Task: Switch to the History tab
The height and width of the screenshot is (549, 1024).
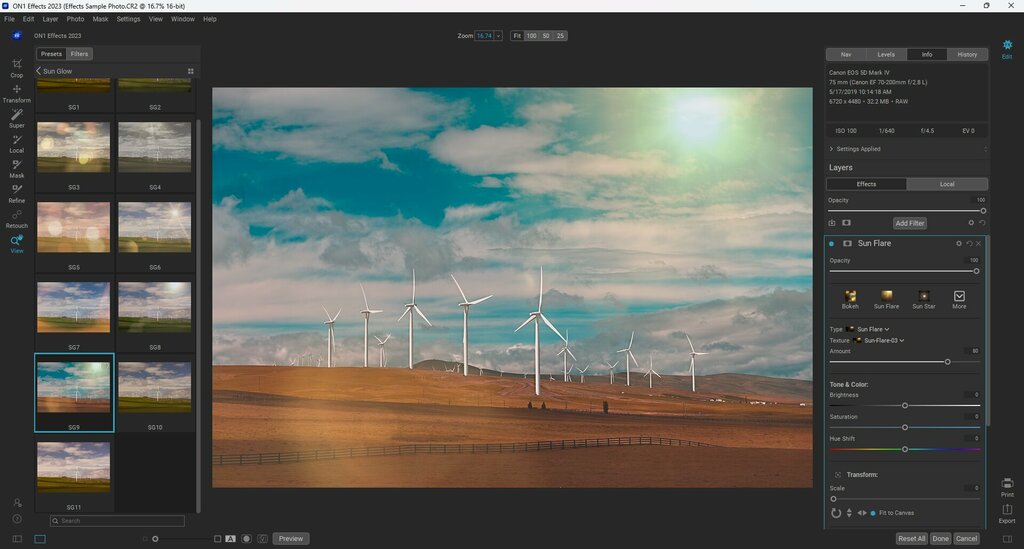Action: pos(967,54)
